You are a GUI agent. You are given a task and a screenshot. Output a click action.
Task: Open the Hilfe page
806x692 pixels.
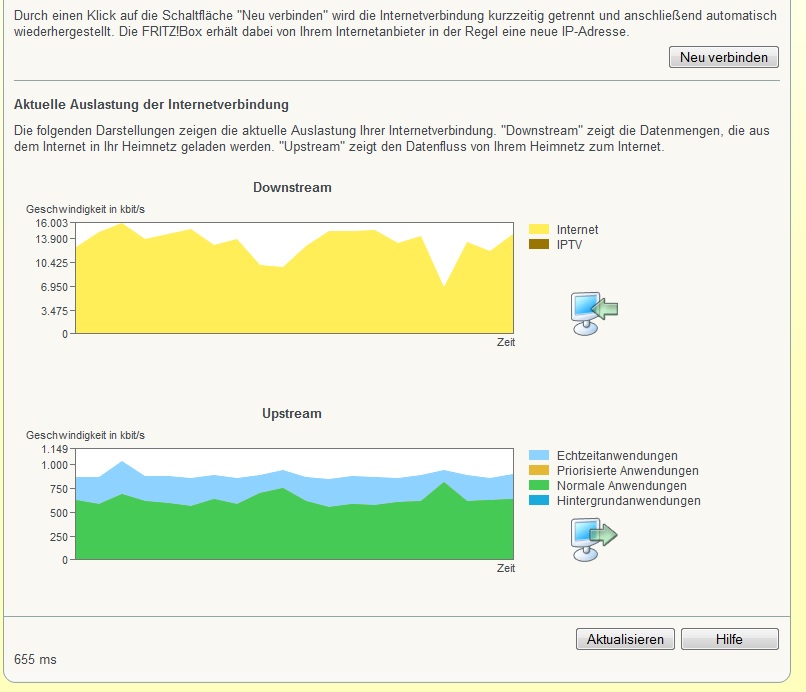click(729, 639)
